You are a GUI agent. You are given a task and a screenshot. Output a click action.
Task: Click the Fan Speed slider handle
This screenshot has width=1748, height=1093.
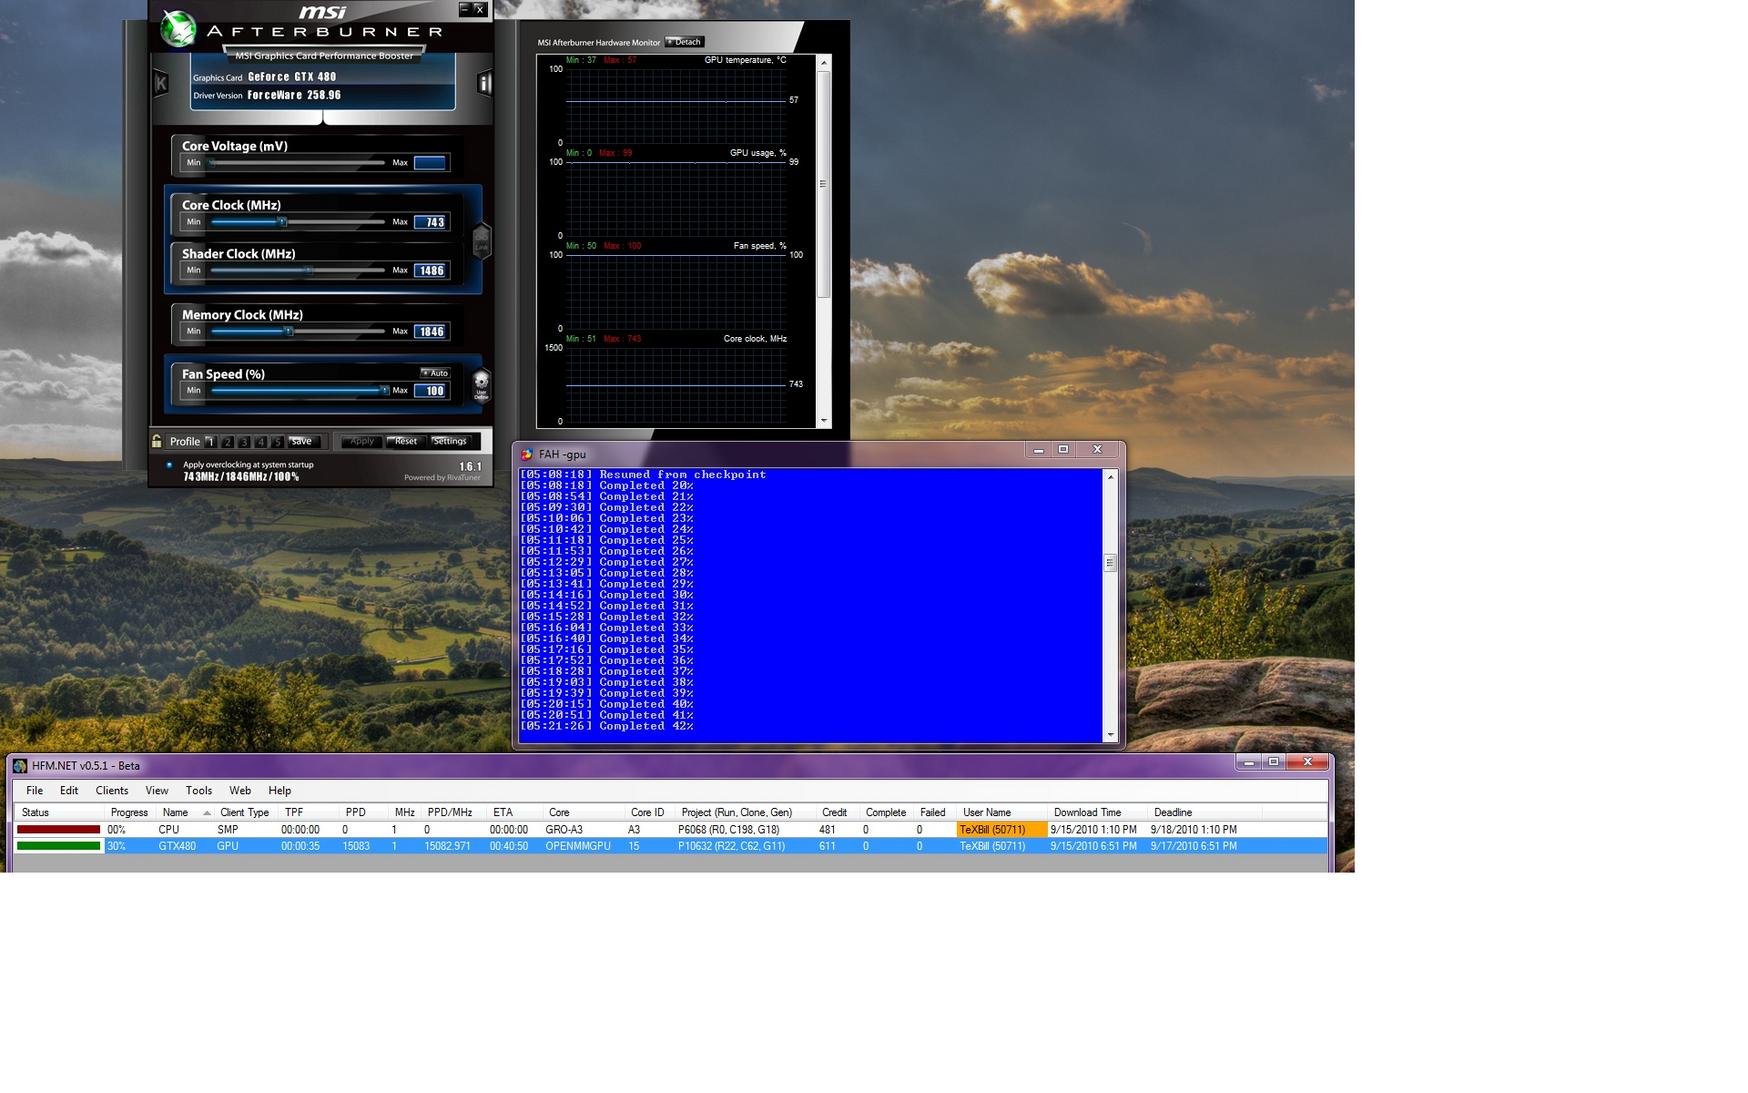coord(384,390)
